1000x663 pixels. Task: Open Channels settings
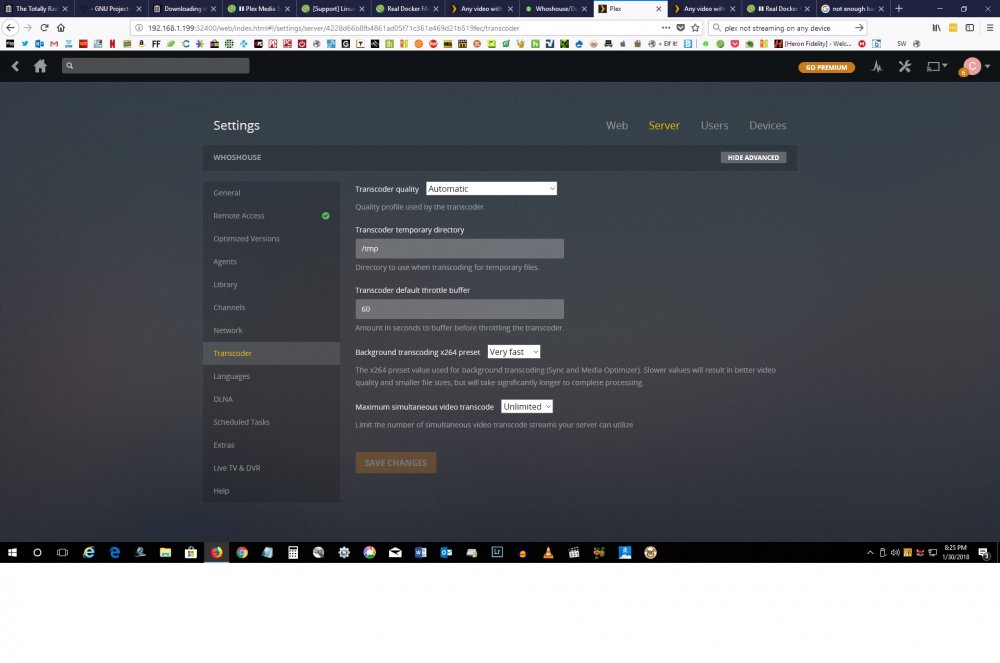[271, 307]
